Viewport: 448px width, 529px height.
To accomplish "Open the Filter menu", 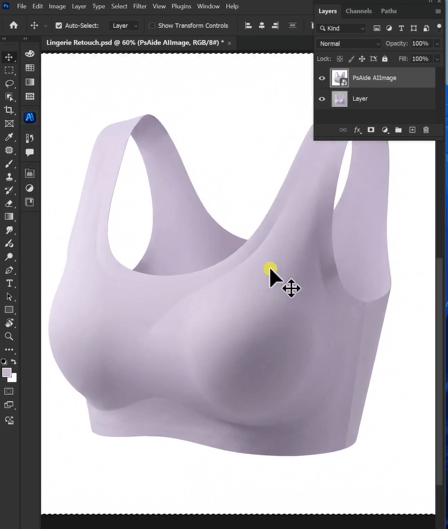I will coord(140,6).
